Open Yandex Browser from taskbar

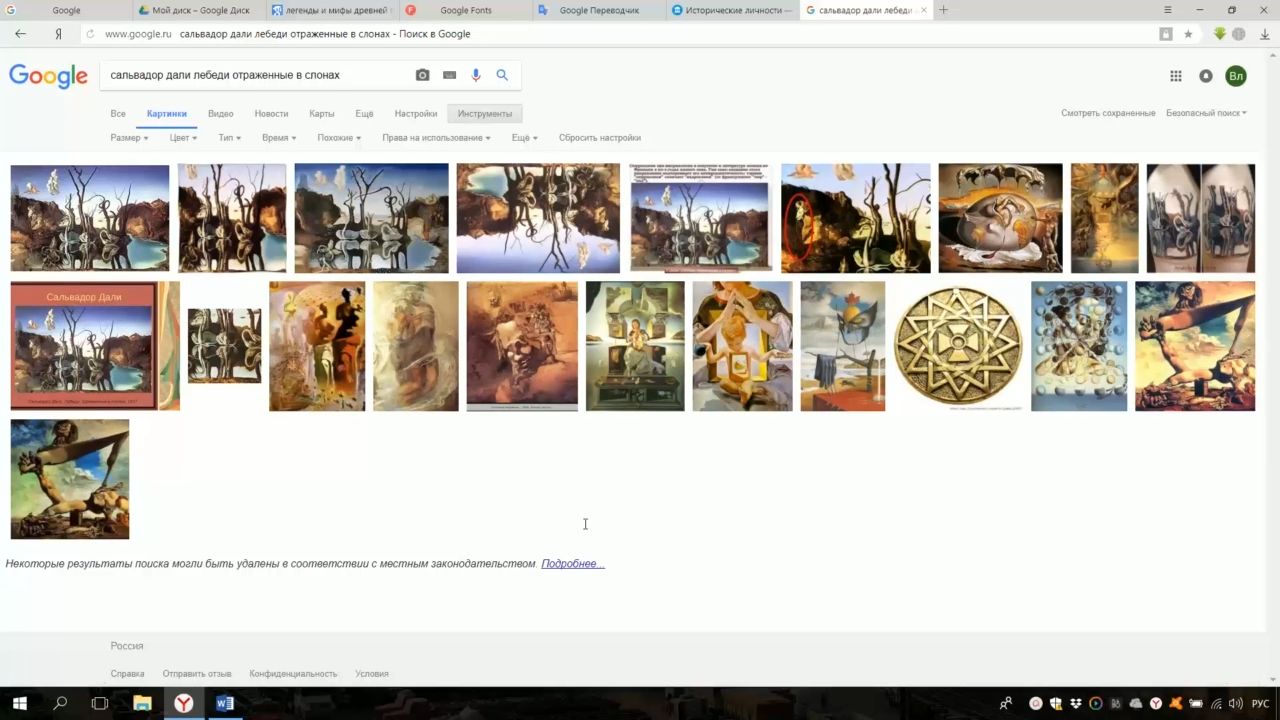pos(184,703)
